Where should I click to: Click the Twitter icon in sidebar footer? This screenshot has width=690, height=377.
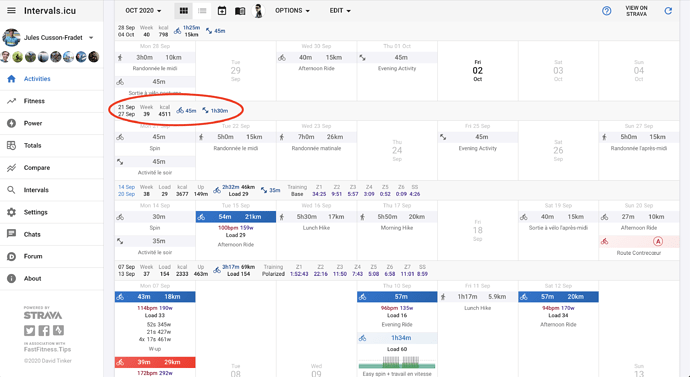(x=29, y=330)
